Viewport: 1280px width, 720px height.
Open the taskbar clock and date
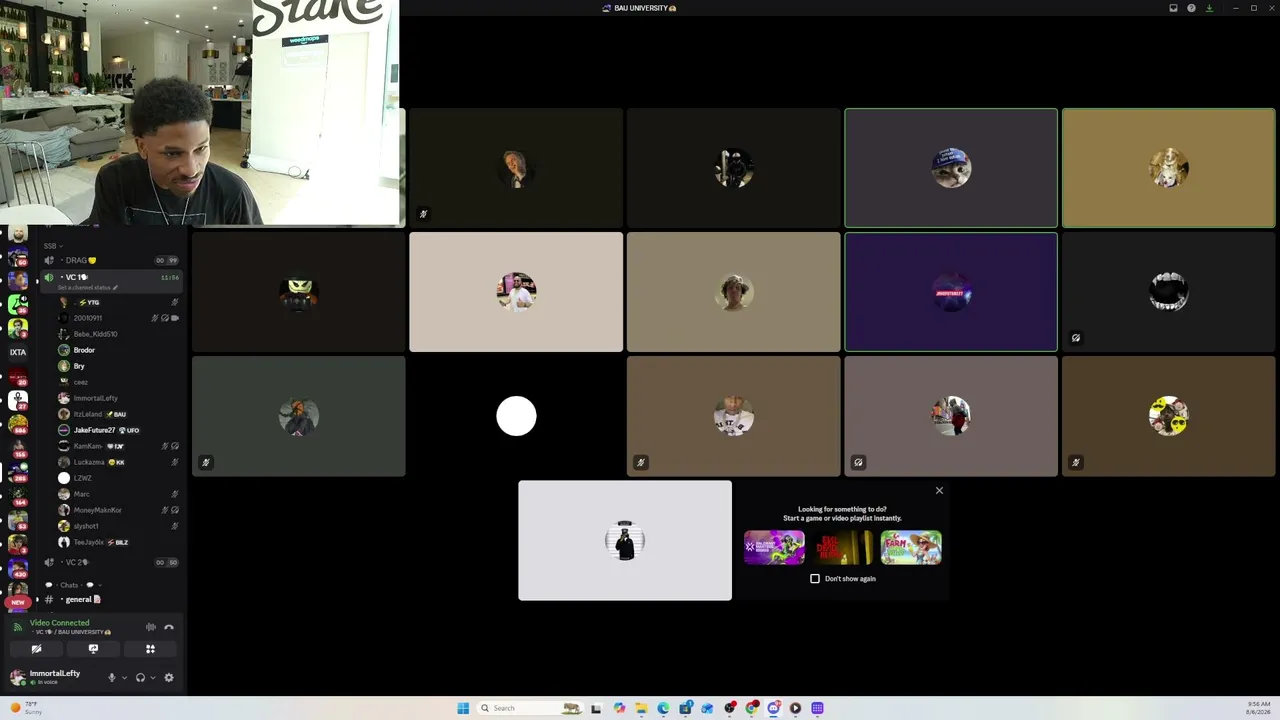tap(1258, 708)
